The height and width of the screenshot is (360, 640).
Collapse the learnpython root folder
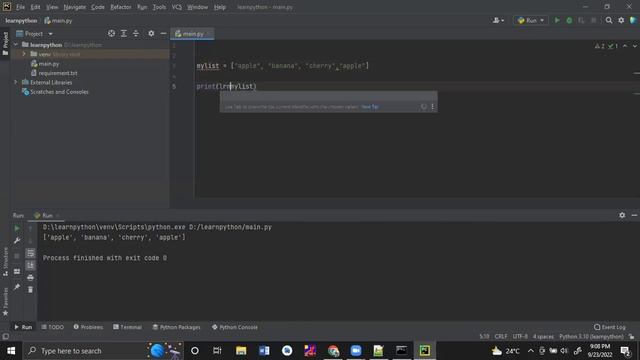(16, 44)
